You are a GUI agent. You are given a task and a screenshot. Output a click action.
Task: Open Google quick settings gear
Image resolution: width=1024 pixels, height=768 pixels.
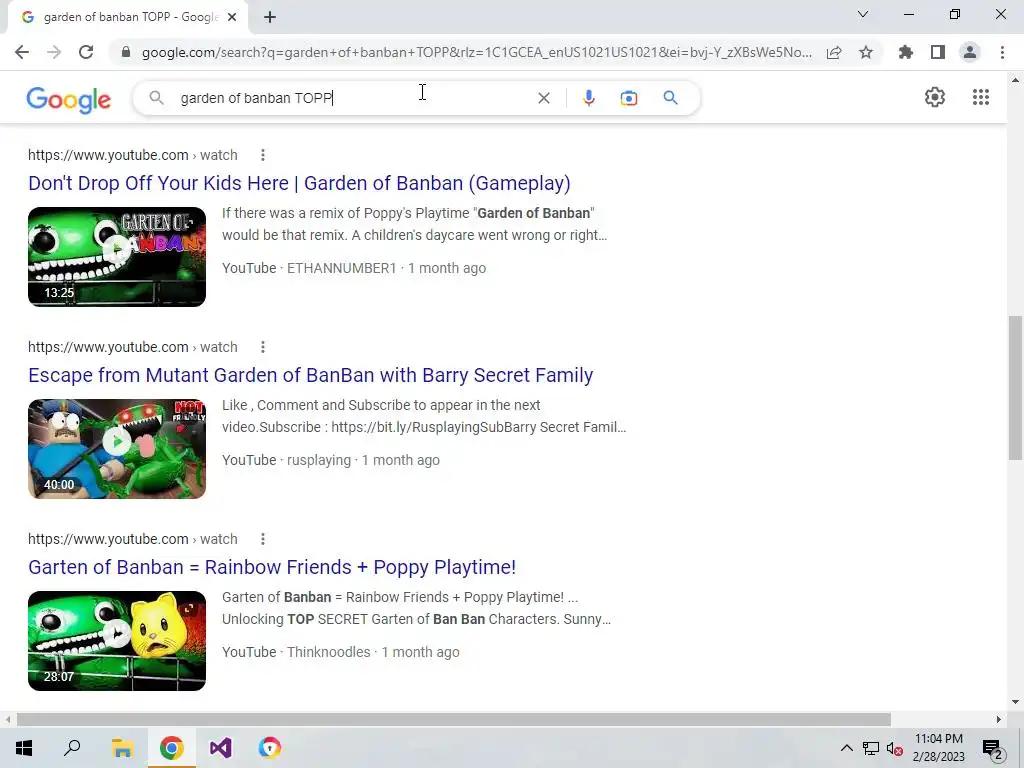[935, 97]
